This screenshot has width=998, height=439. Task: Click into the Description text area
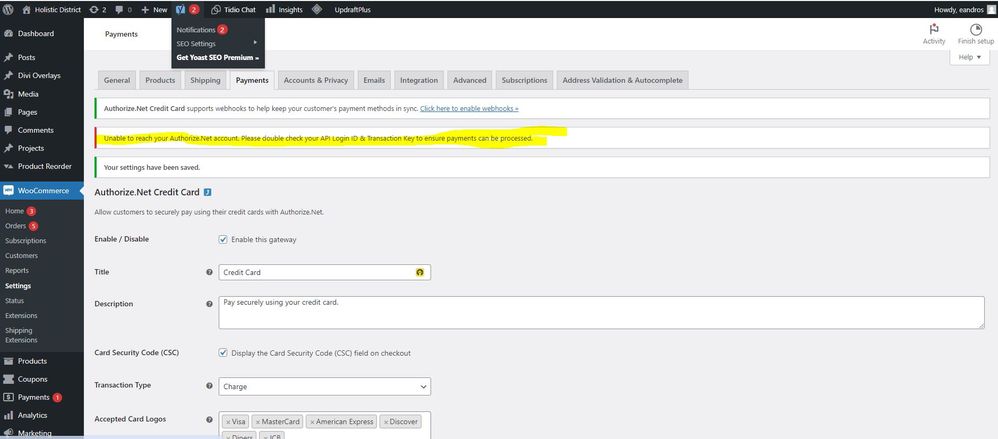[x=600, y=312]
